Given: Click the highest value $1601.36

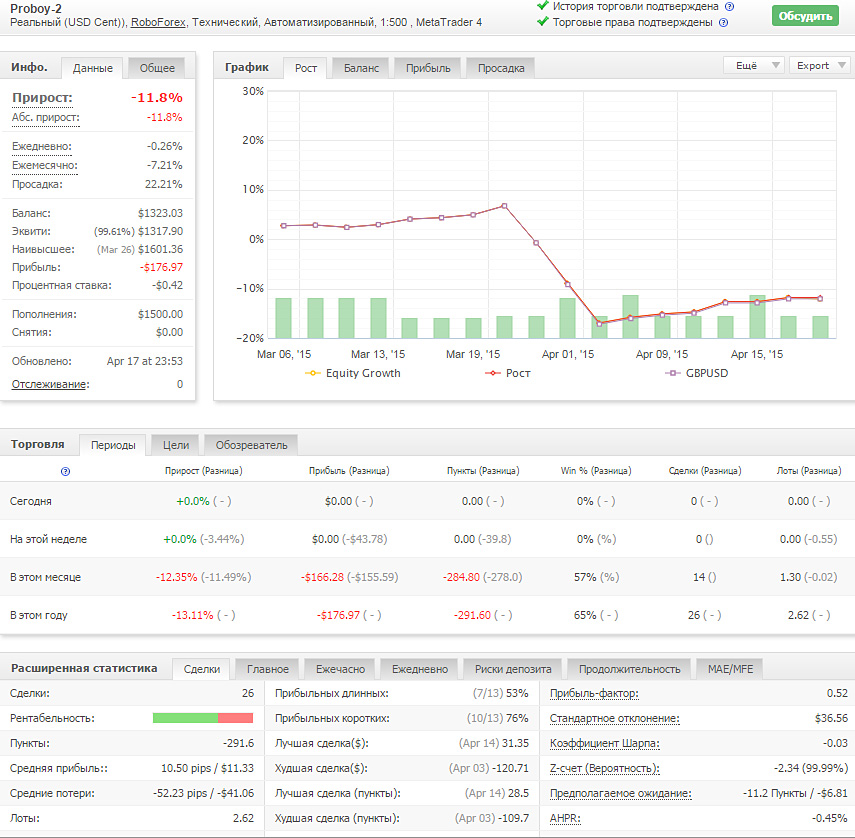Looking at the screenshot, I should click(x=160, y=249).
